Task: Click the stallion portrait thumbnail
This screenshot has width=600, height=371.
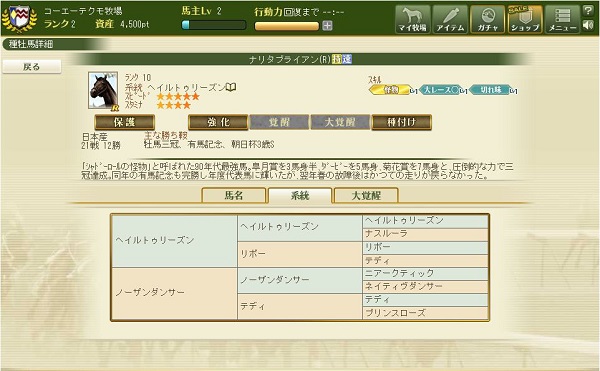Action: point(103,91)
